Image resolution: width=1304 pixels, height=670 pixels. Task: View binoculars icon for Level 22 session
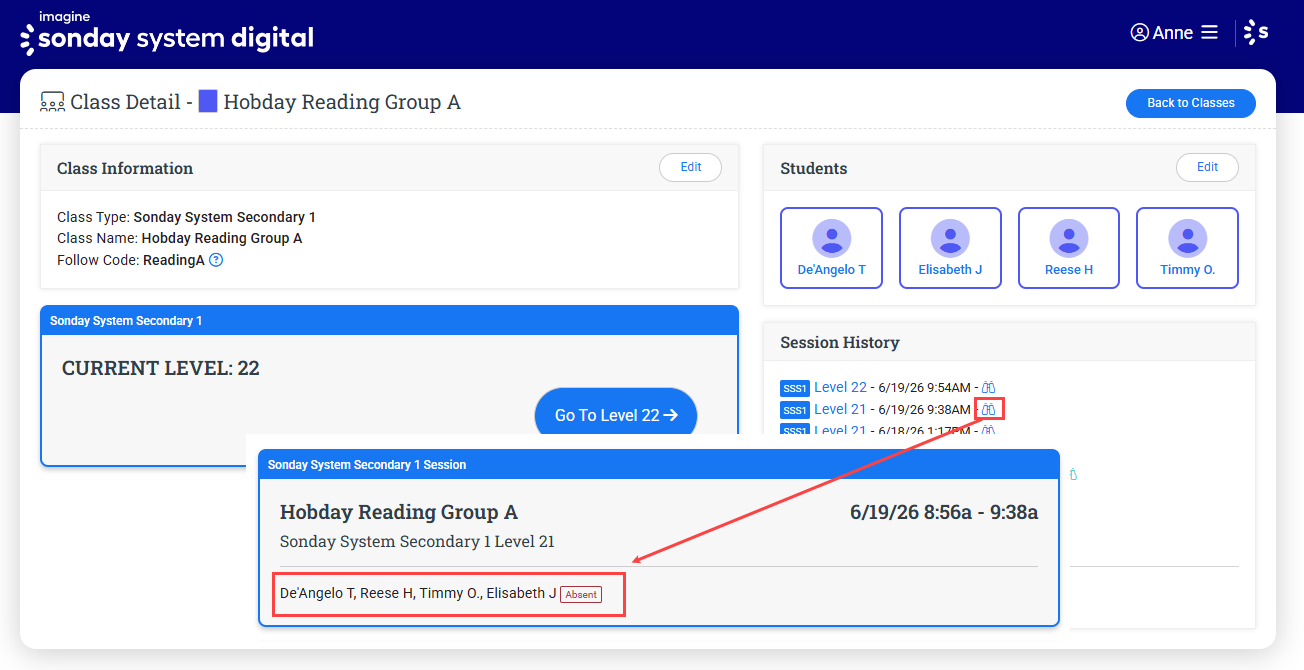click(x=989, y=387)
